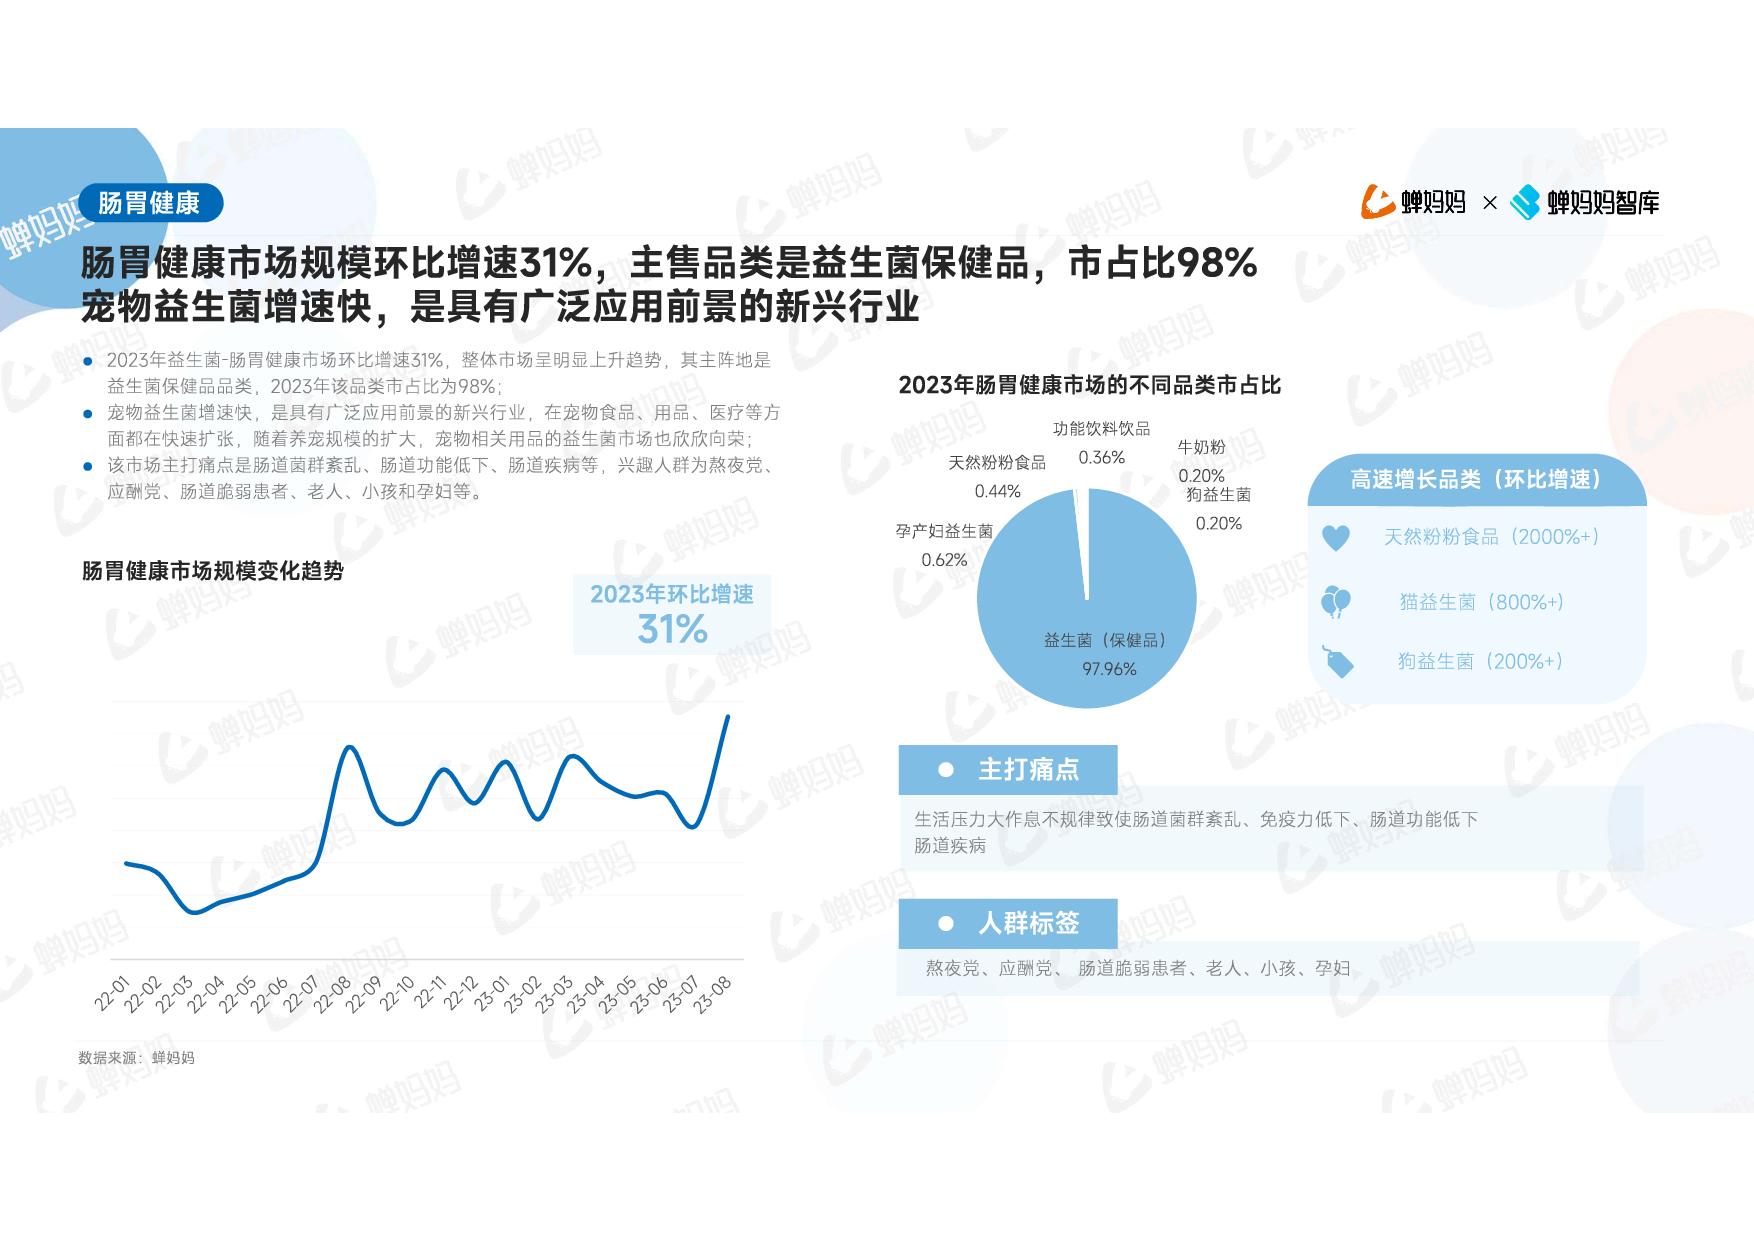Click the heart icon beside 天然粉粉食品
This screenshot has height=1240, width=1754.
click(1336, 538)
